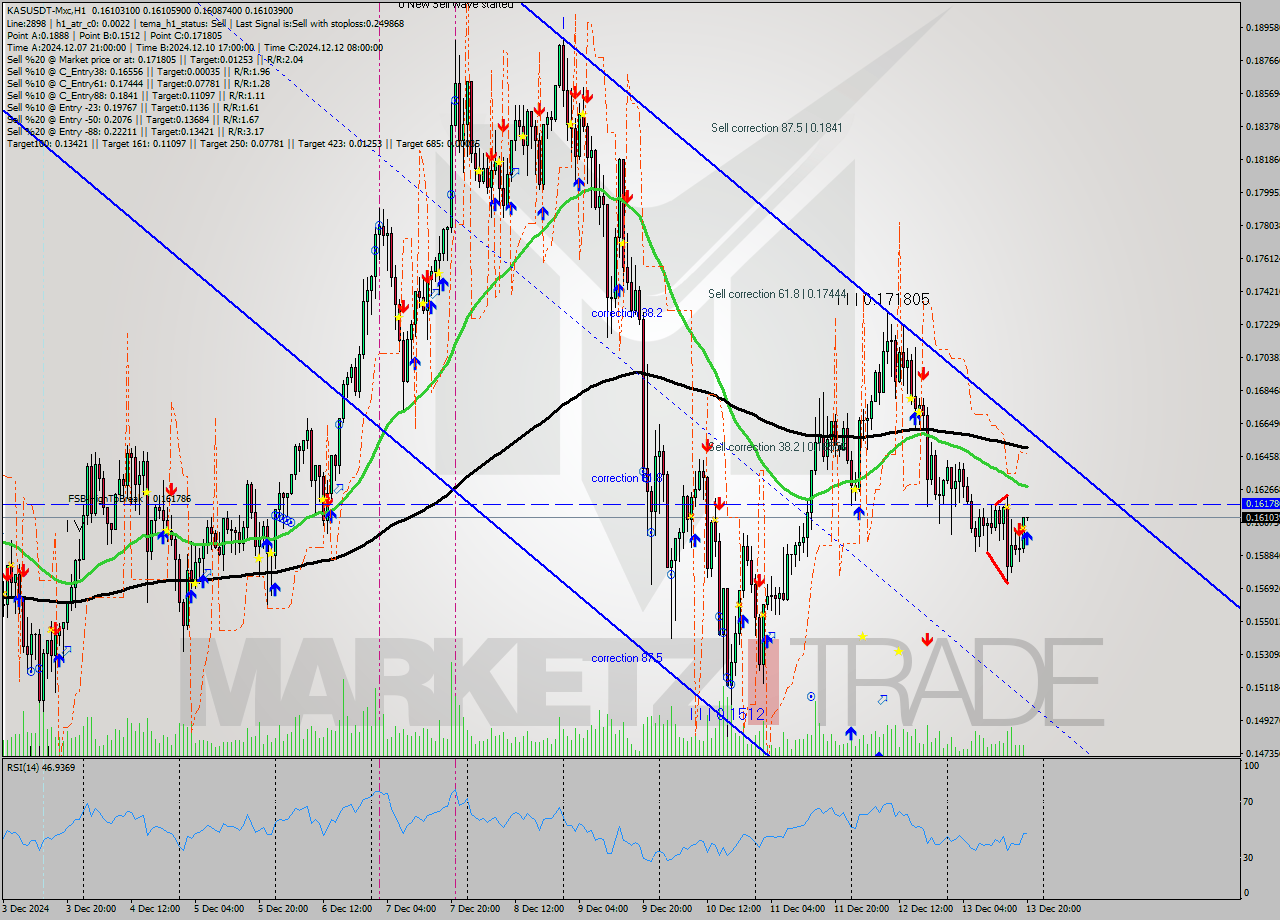Select the 'Sell correction 61.8 | 0.17444' label

point(777,294)
